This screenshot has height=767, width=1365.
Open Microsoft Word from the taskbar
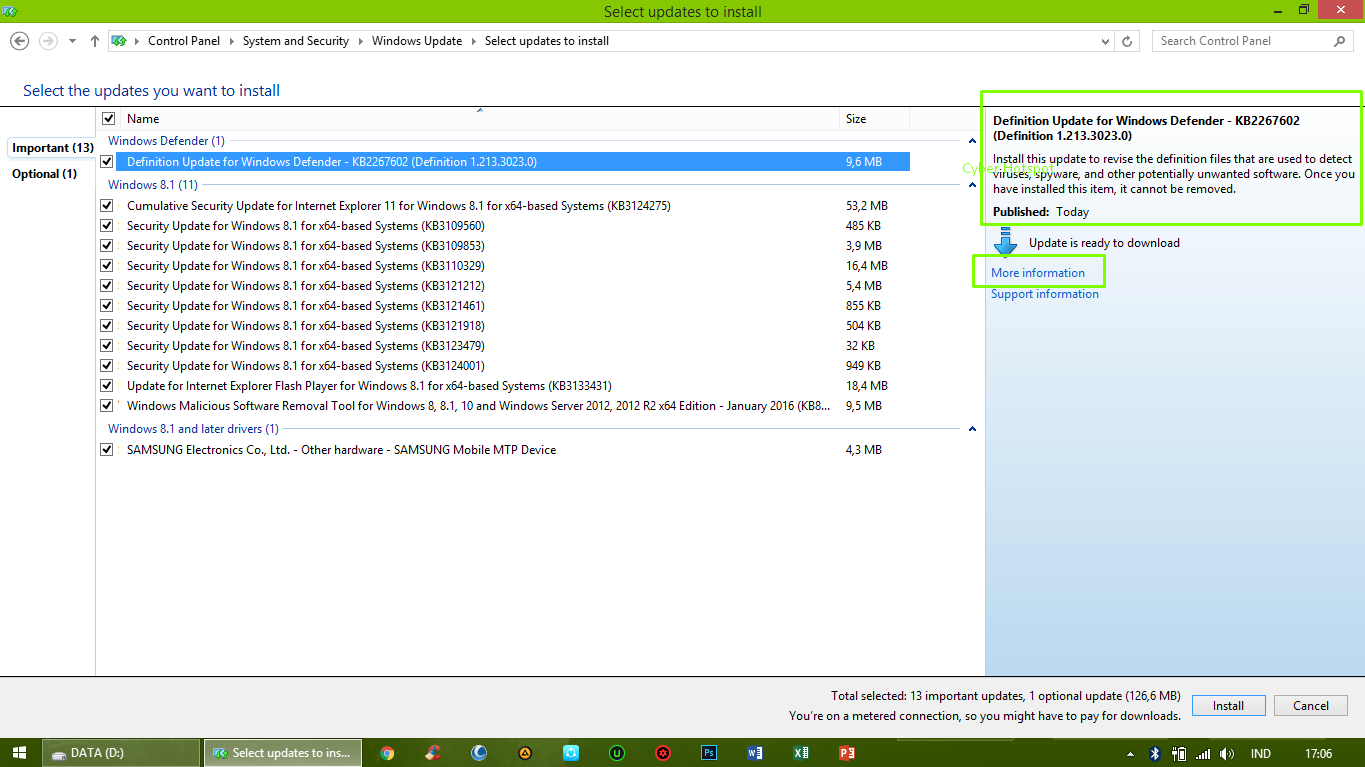tap(754, 752)
